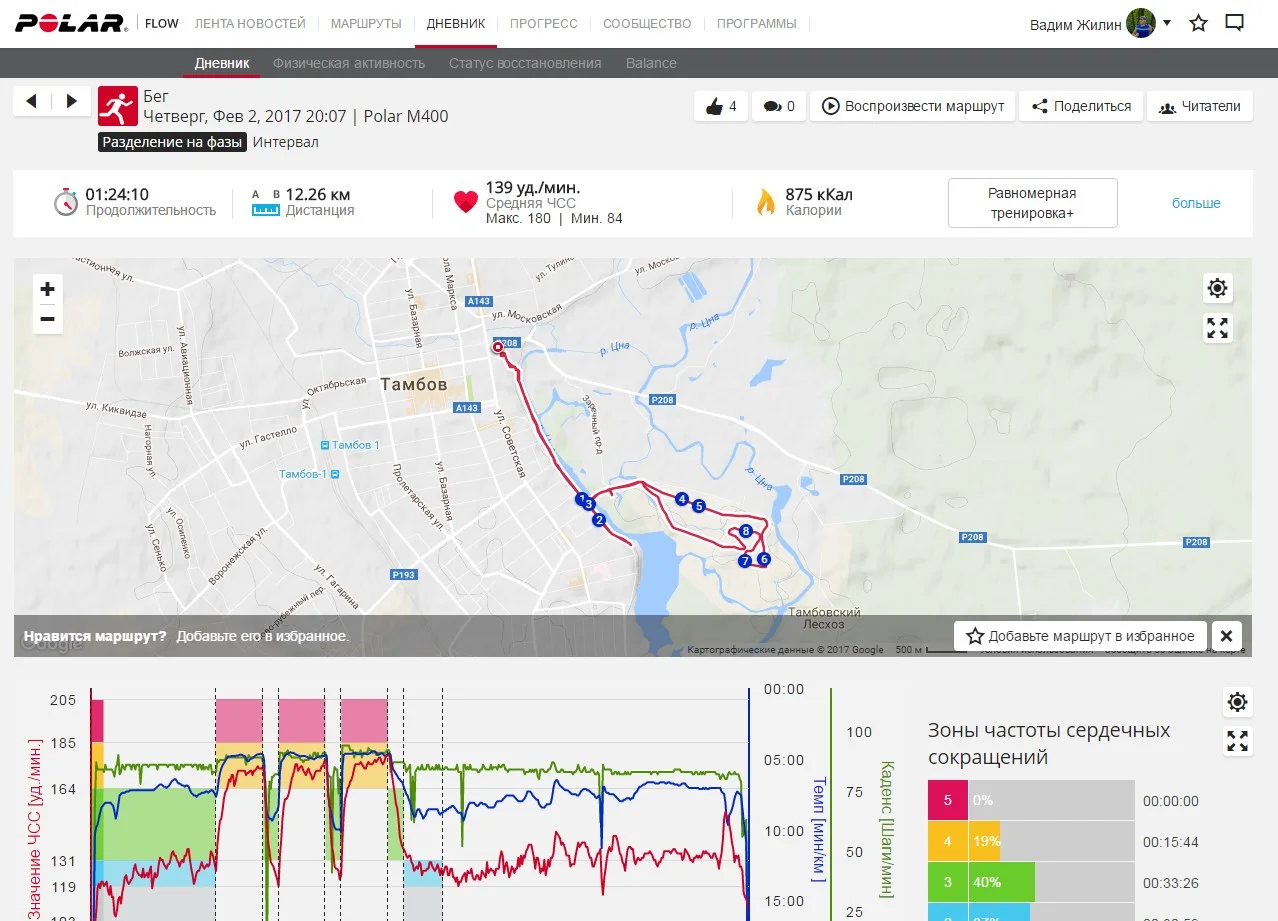Click 'Поделиться' share button
The width and height of the screenshot is (1278, 921).
[1081, 106]
